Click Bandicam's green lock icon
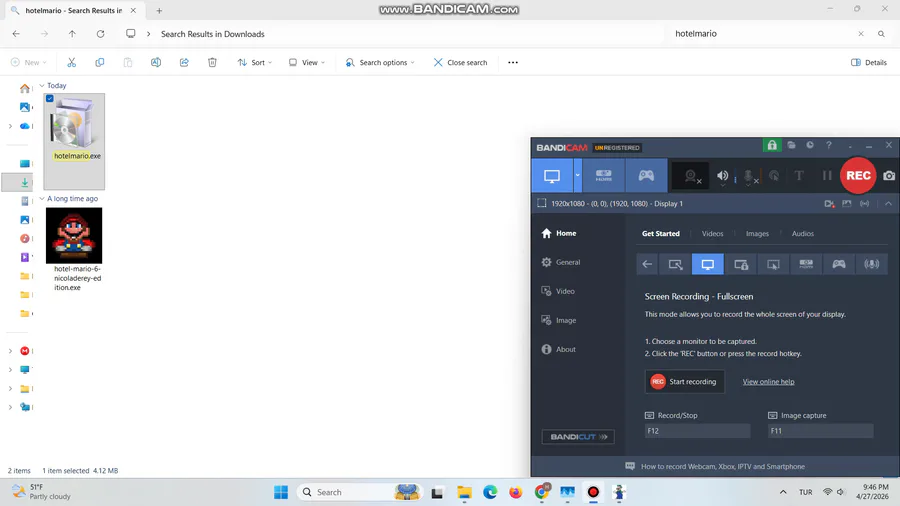 coord(772,146)
